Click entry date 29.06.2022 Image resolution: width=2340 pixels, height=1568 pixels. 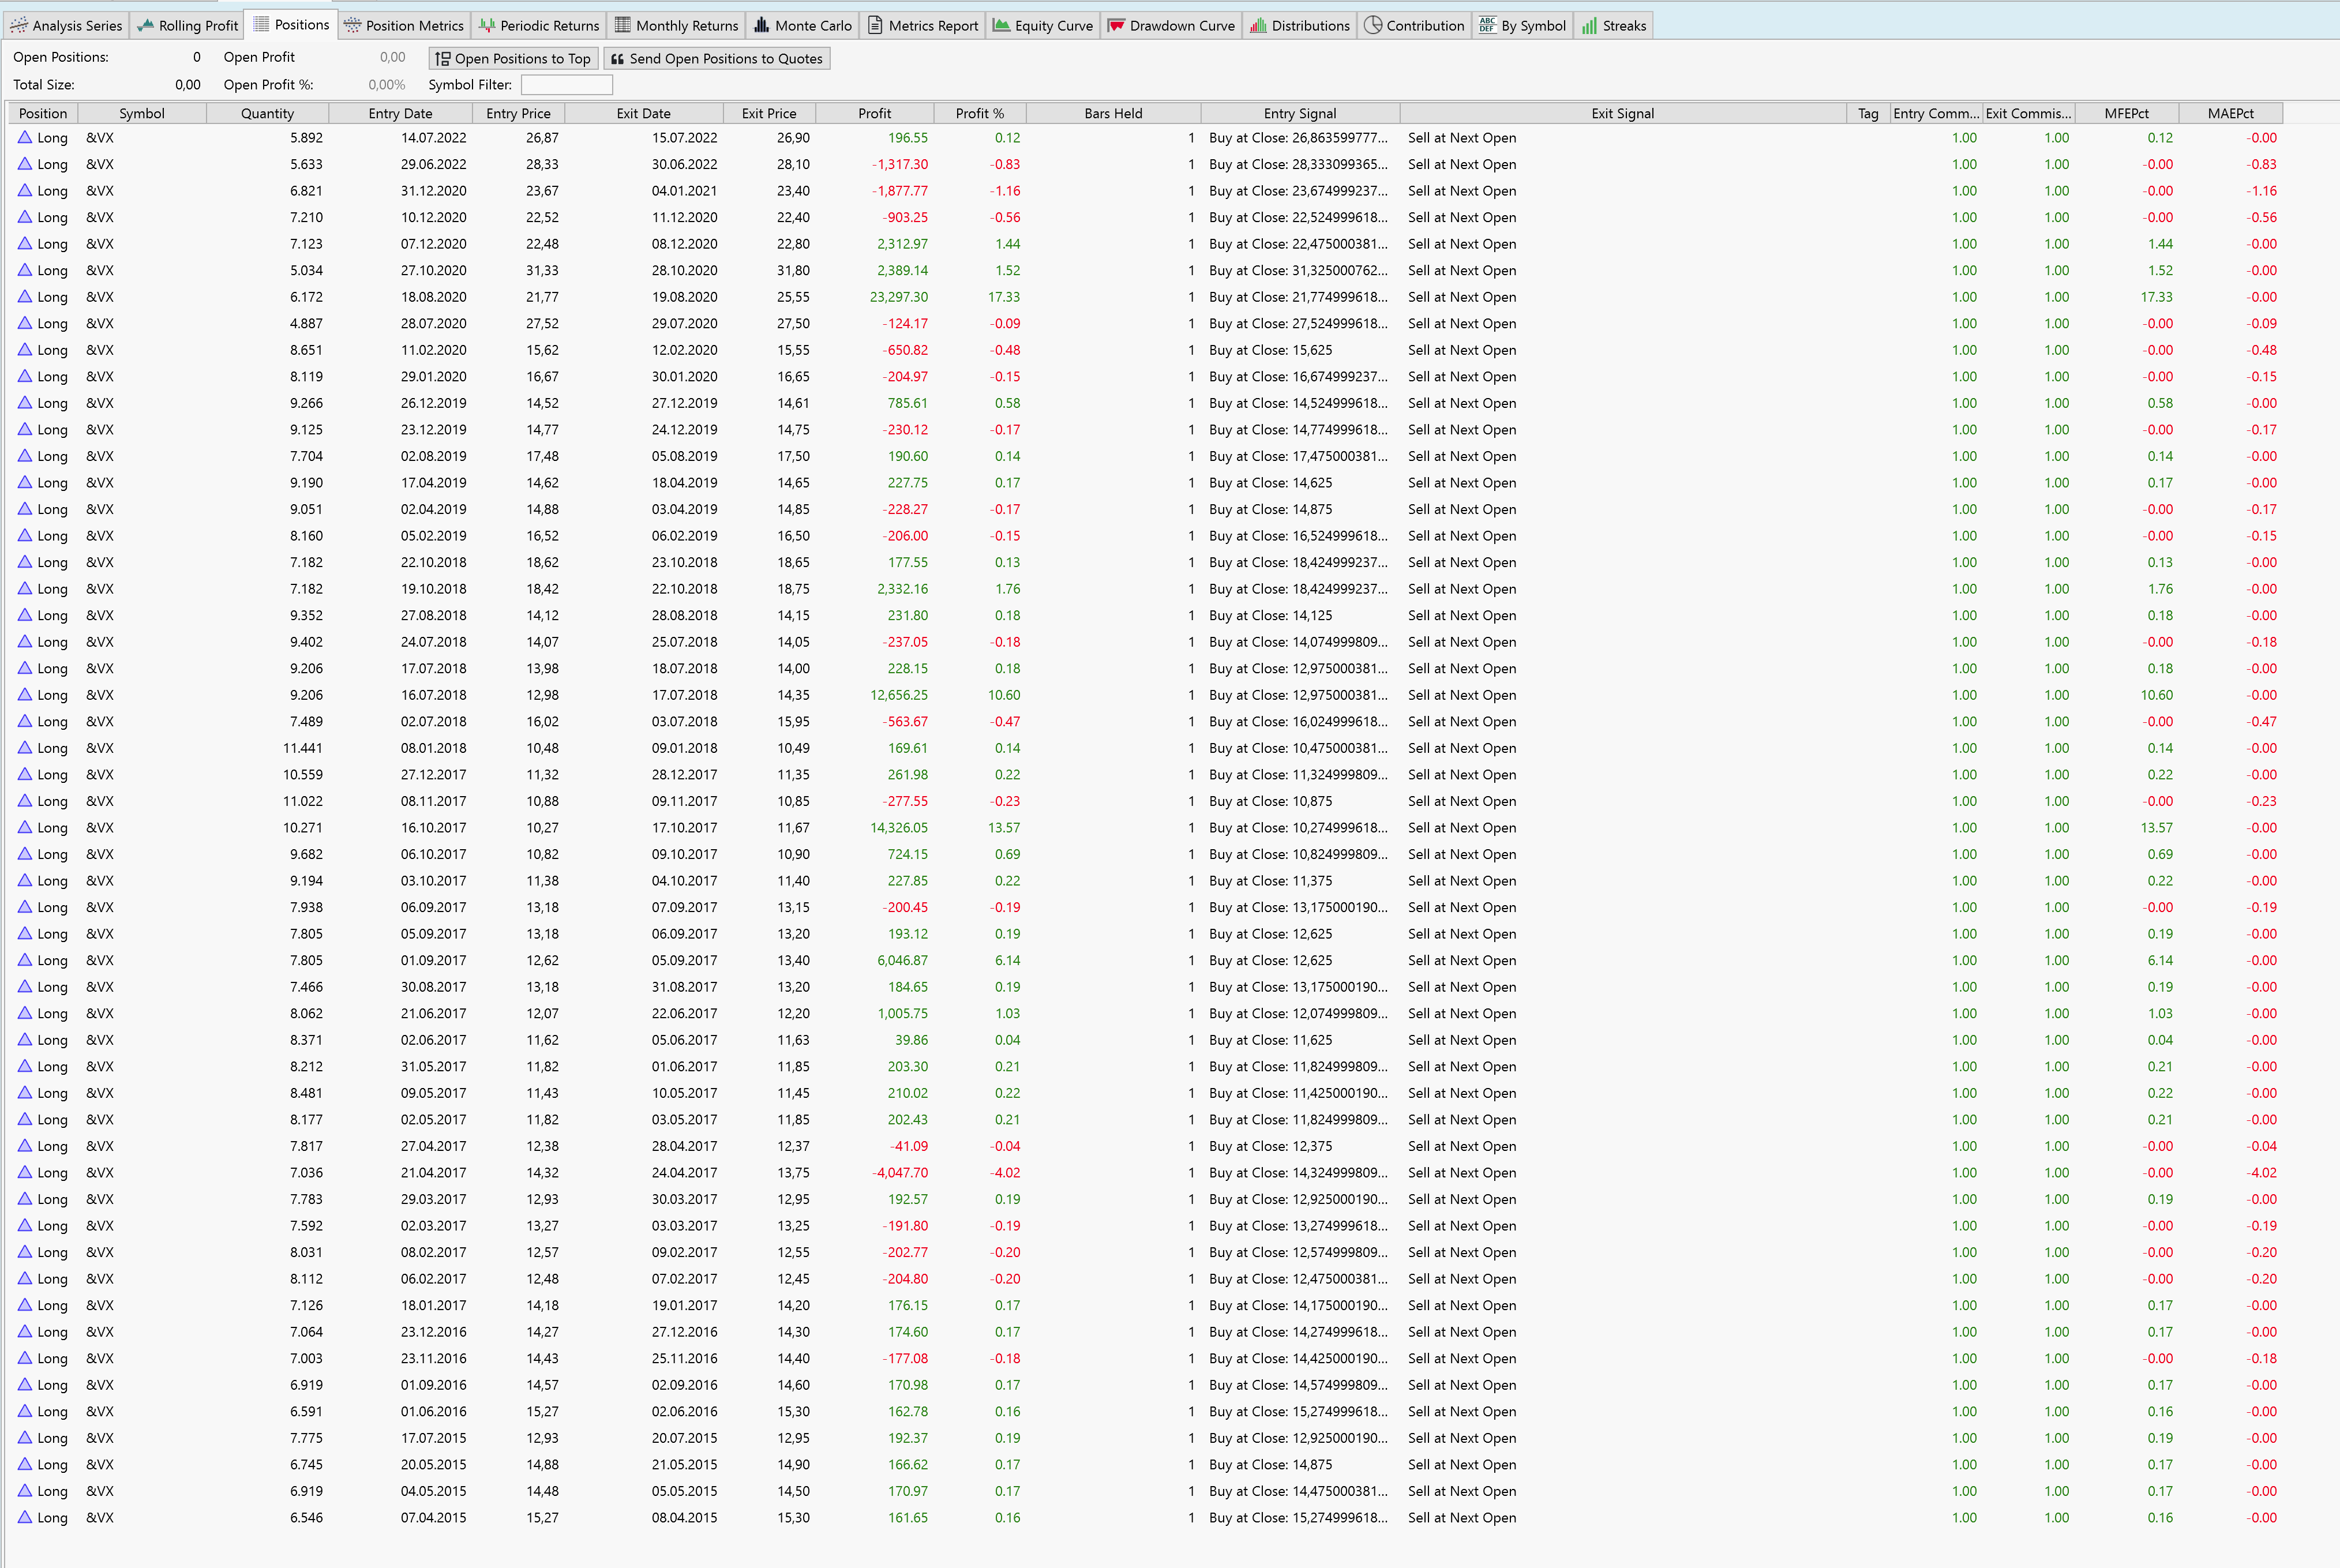point(433,164)
